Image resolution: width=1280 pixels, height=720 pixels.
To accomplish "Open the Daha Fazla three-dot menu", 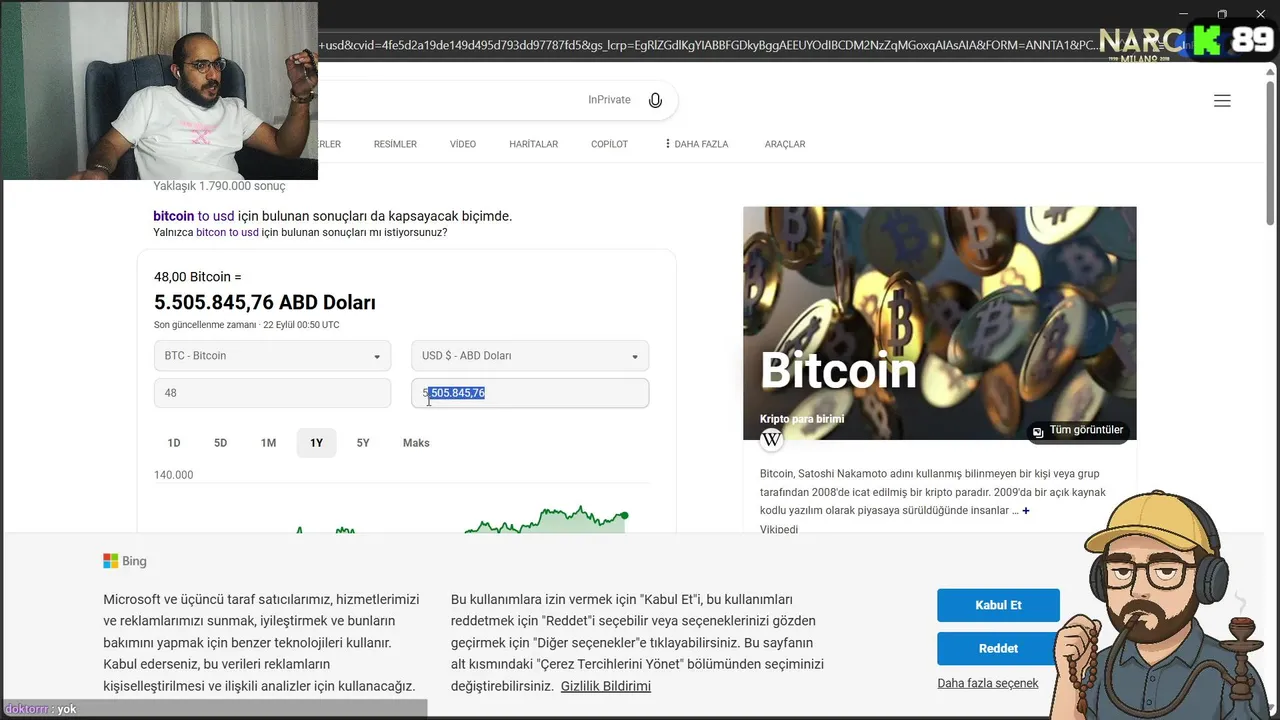I will click(697, 144).
